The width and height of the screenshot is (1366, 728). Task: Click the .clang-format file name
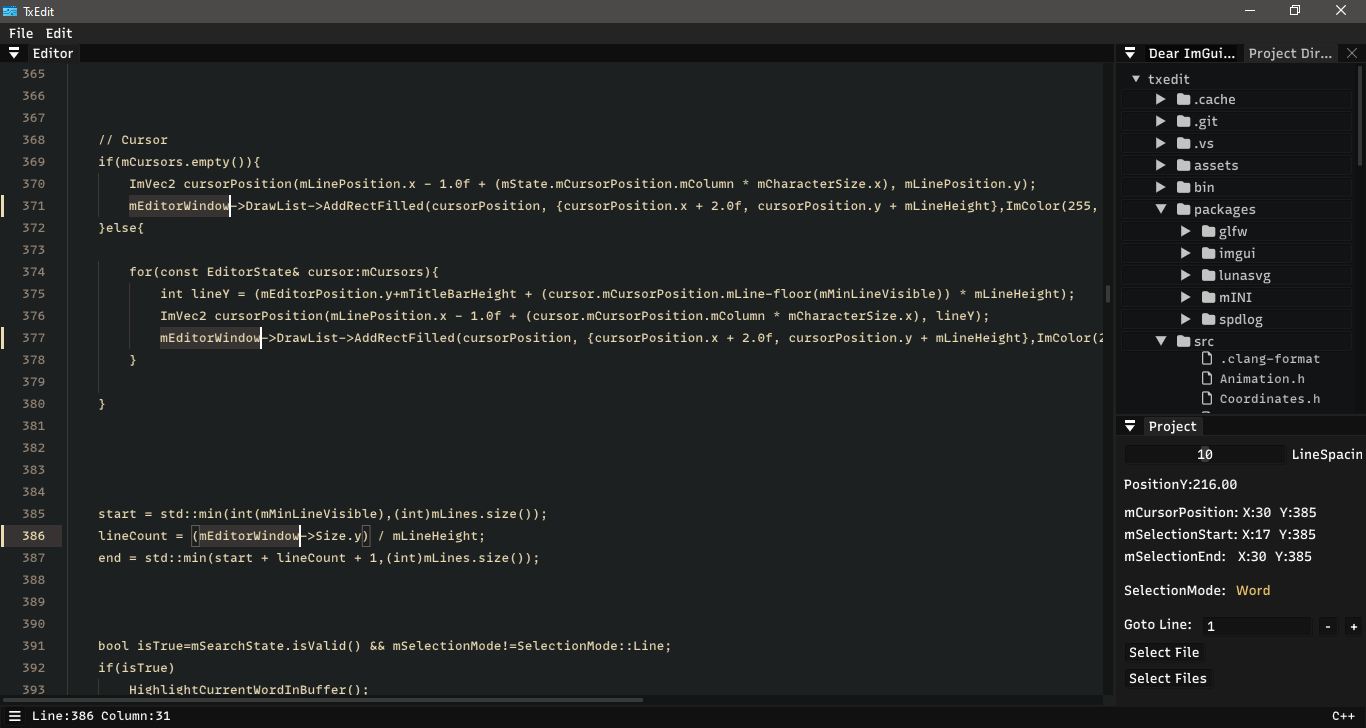tap(1270, 358)
